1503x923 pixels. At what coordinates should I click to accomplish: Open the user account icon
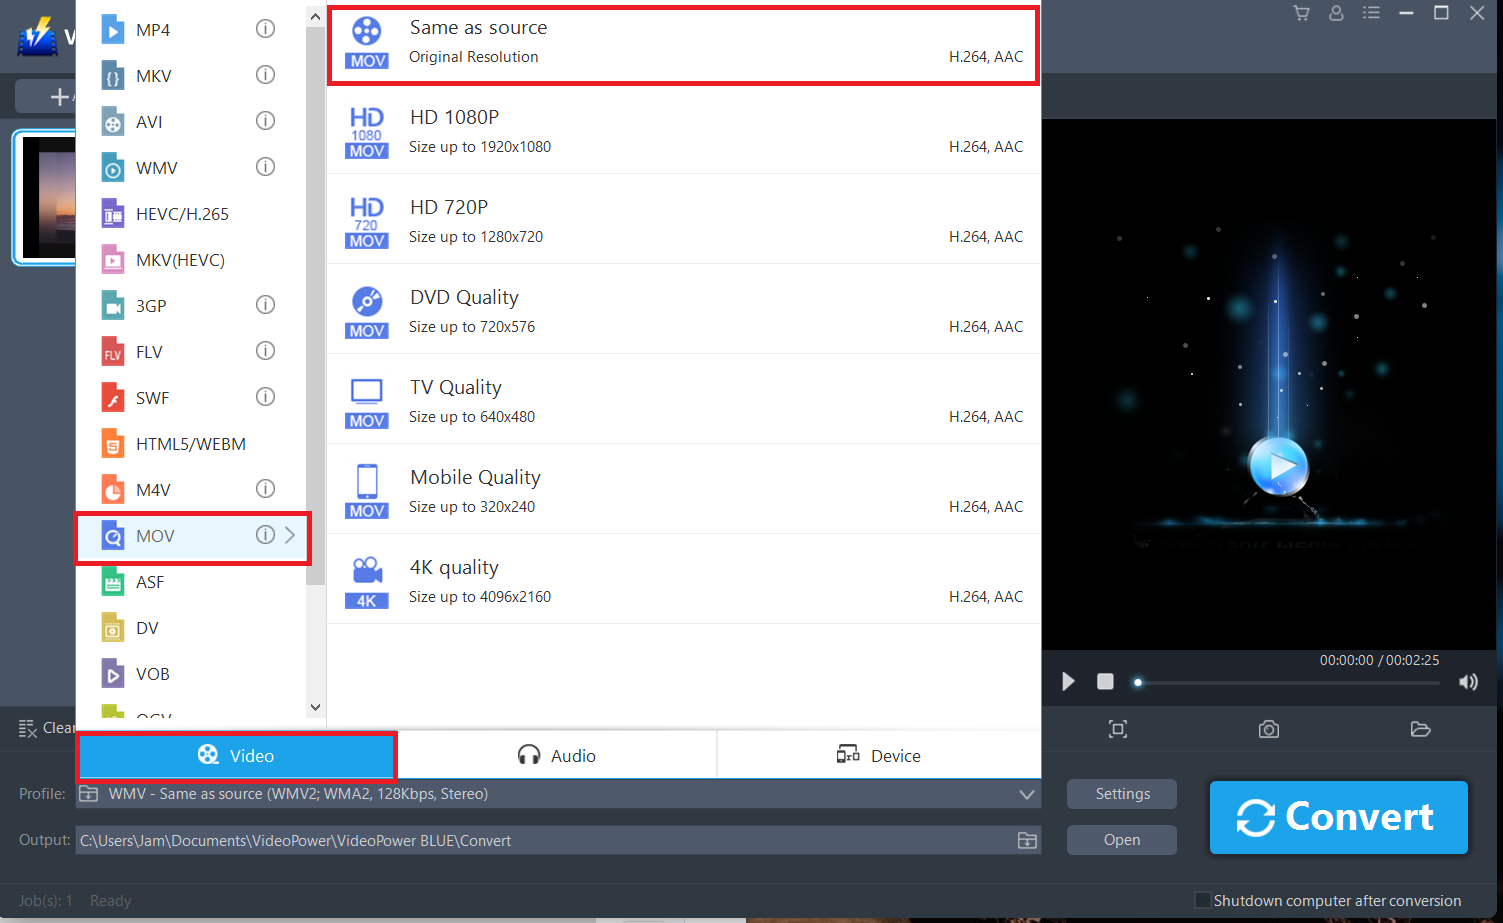(1336, 13)
